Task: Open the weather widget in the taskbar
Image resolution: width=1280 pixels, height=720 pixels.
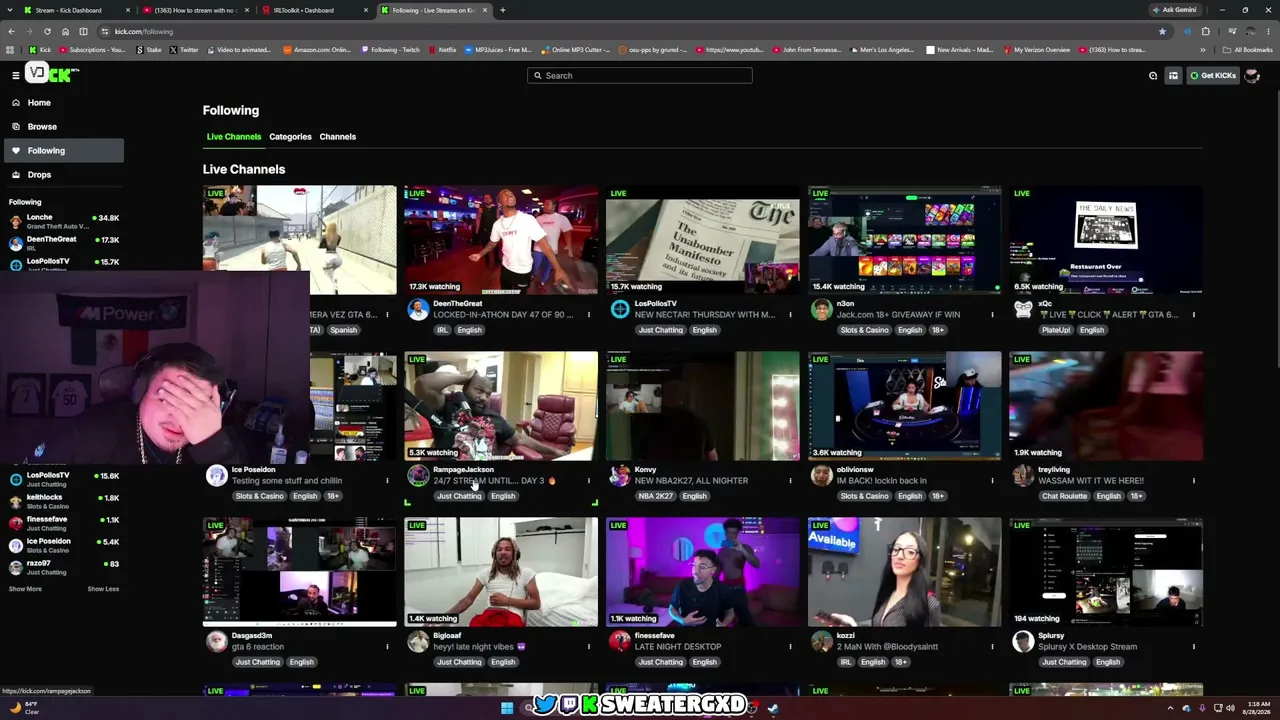Action: [x=24, y=707]
